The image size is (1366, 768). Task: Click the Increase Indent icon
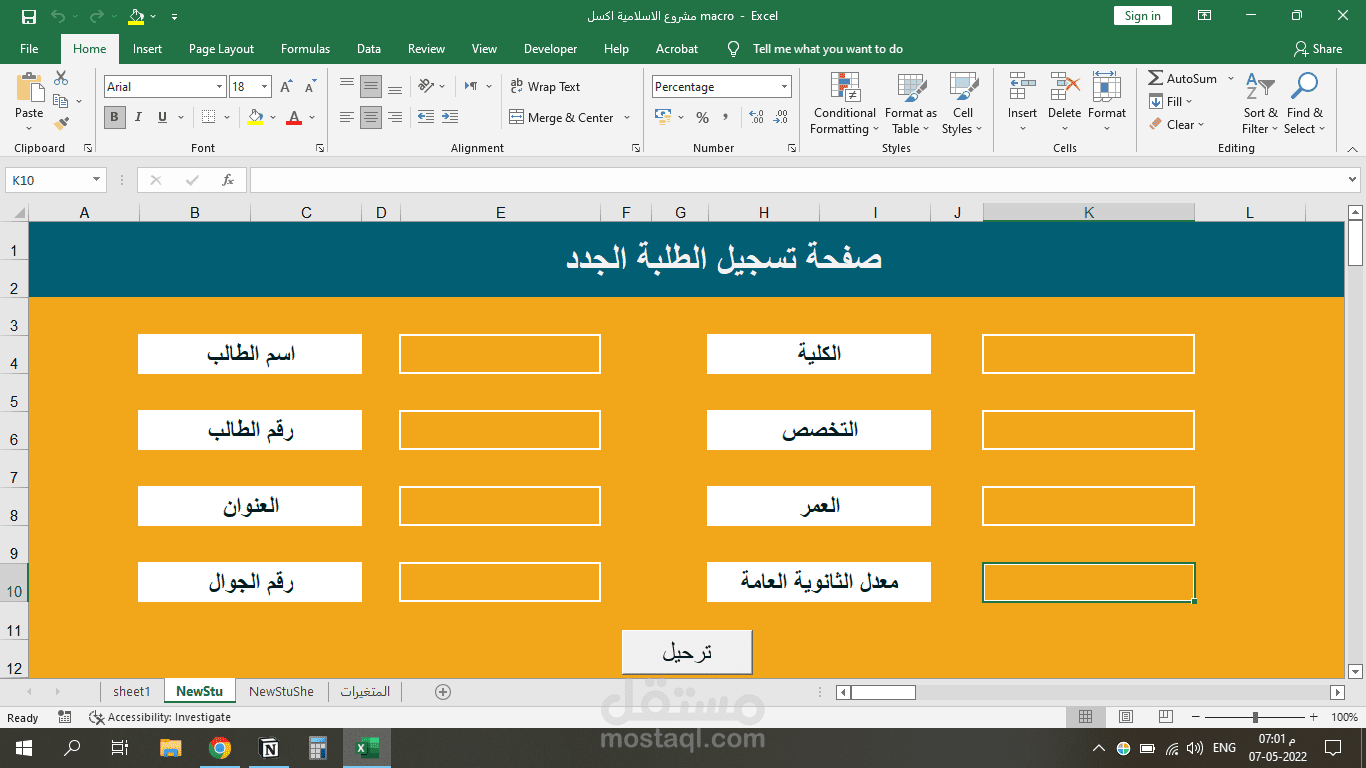(450, 117)
